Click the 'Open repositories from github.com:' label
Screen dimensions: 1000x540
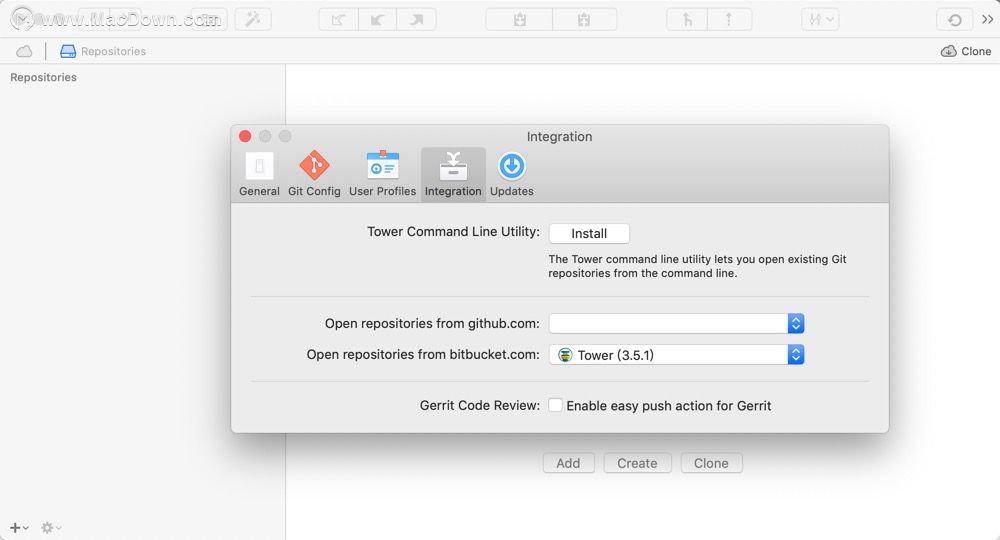[x=432, y=323]
